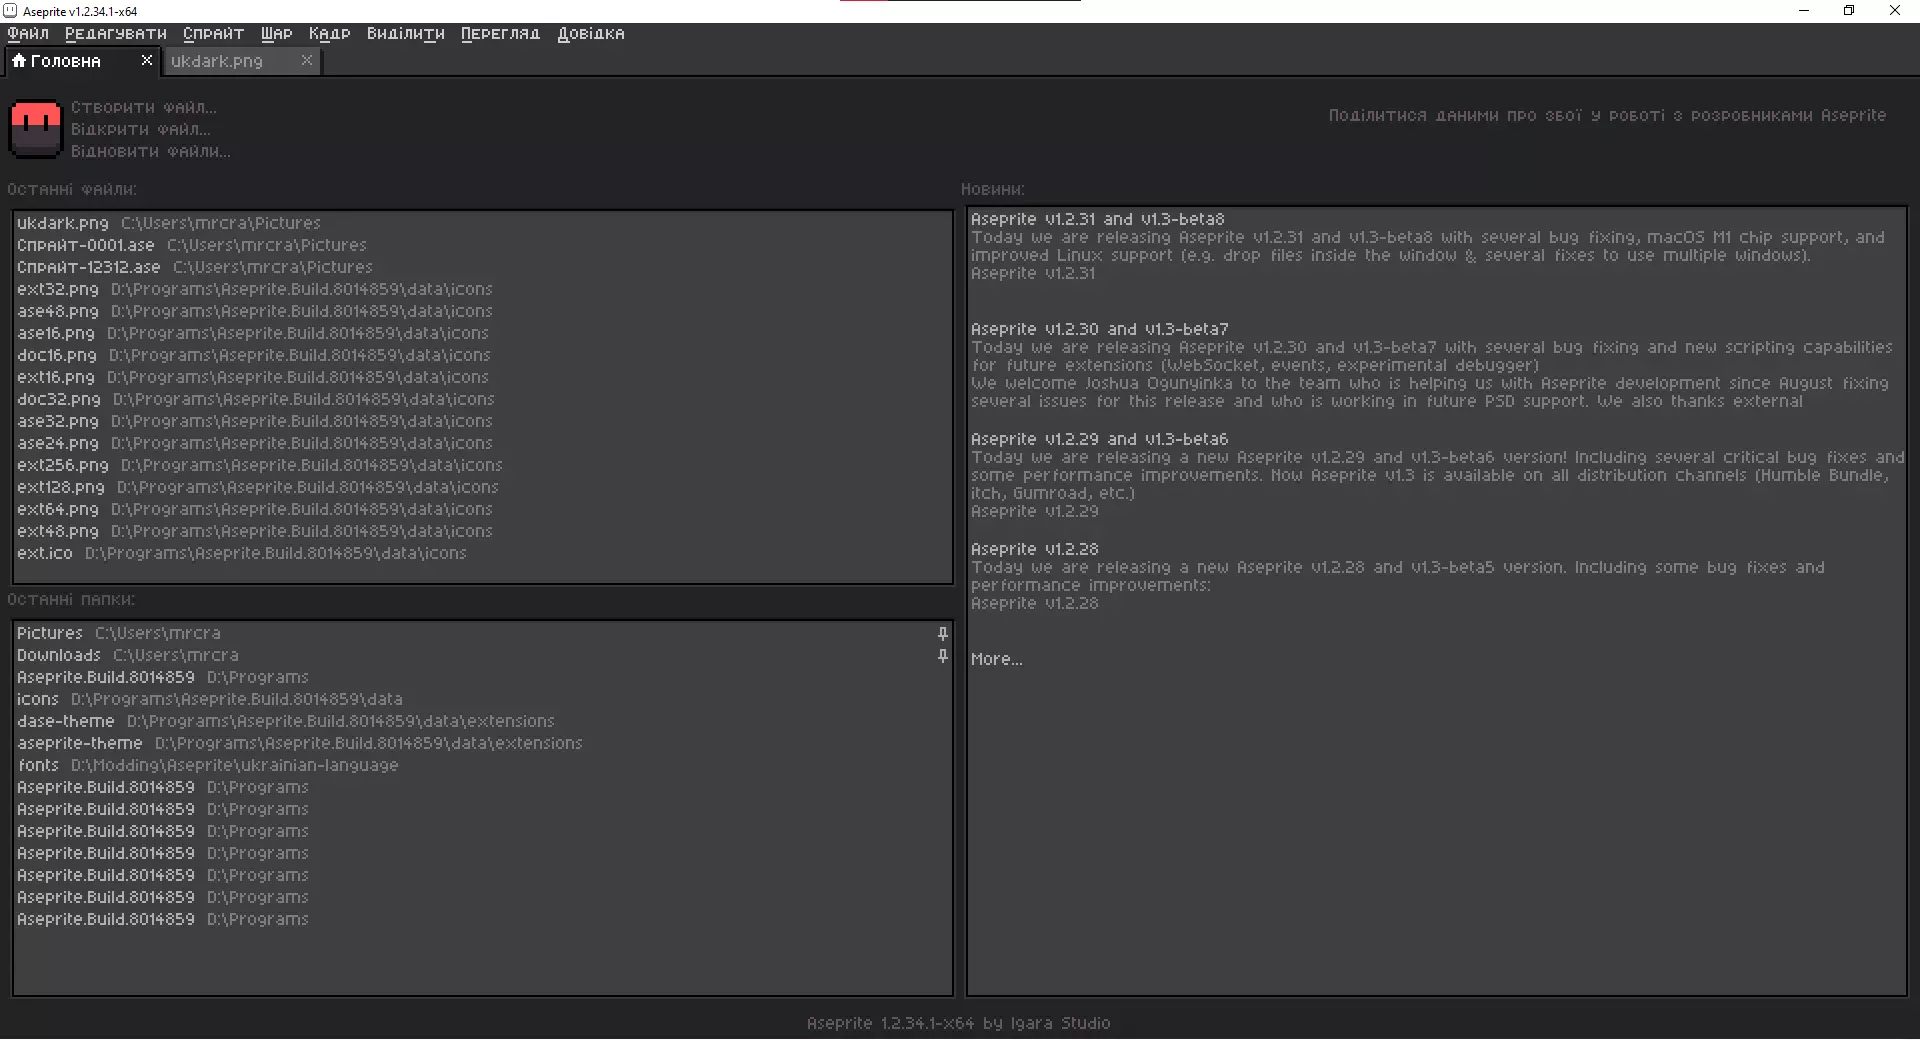1920x1040 pixels.
Task: Open recent file ase16.png
Action: pos(483,334)
